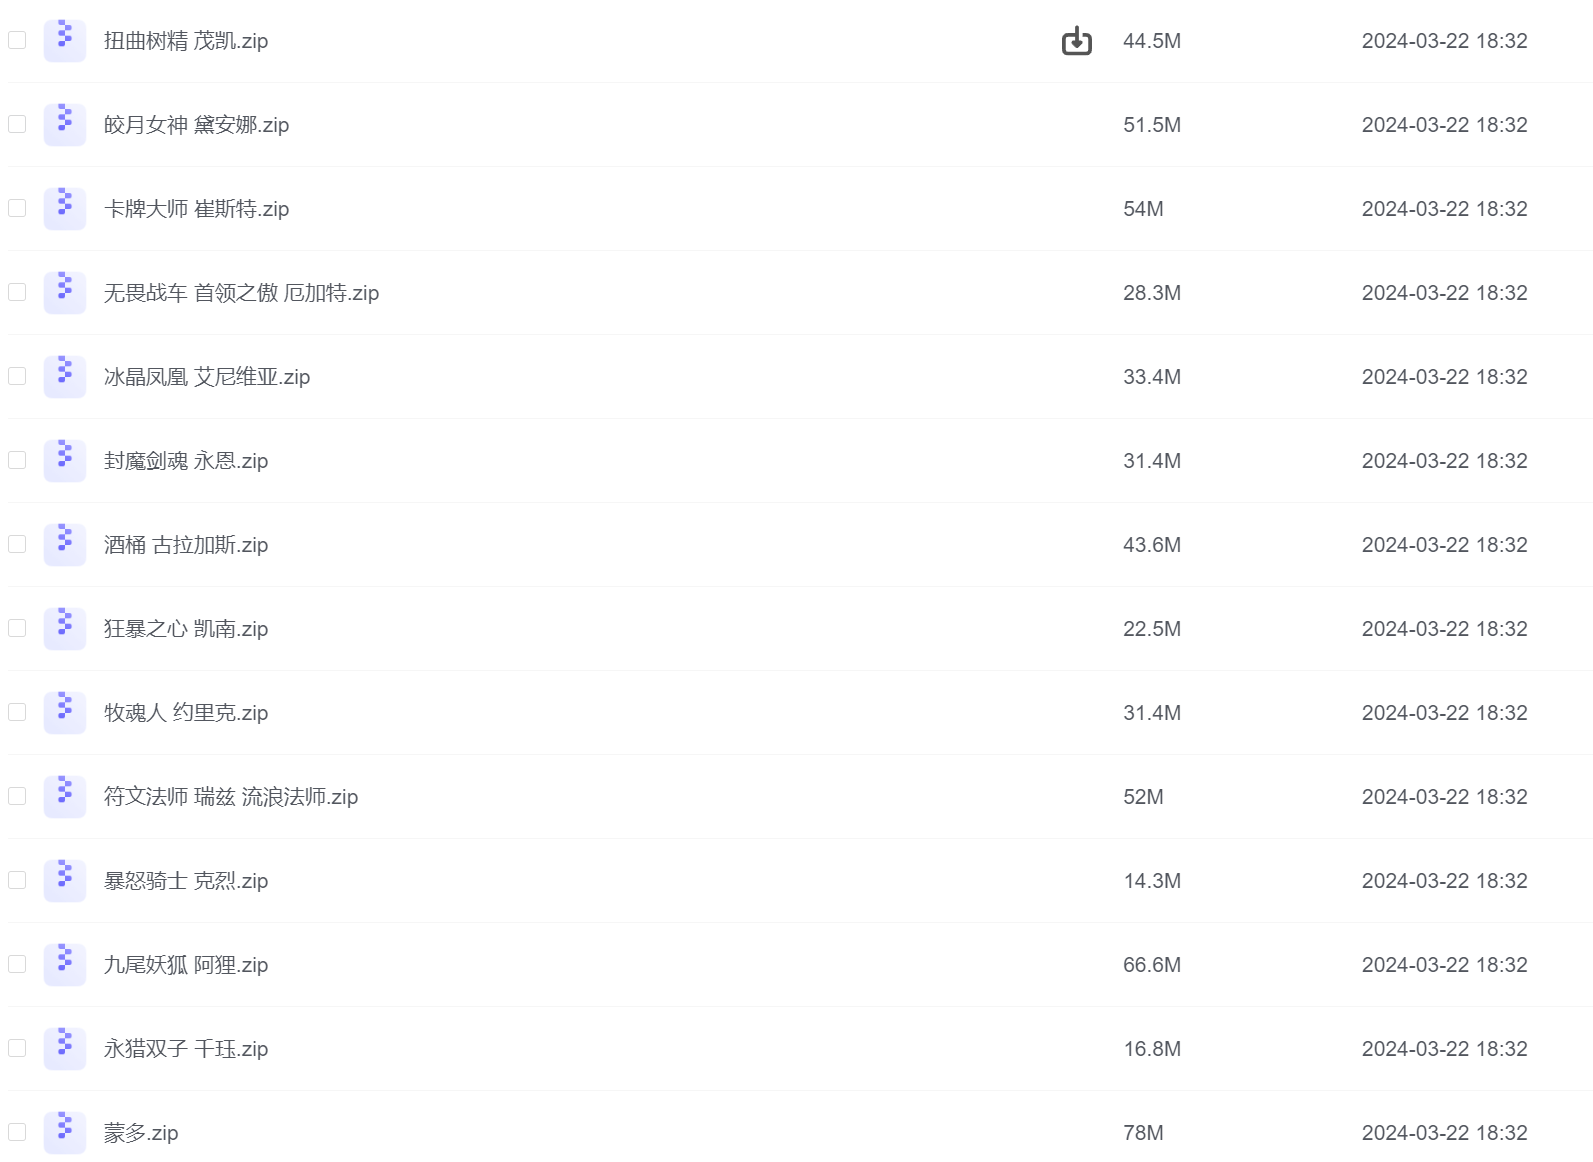Click the filename 狂暴之心 凯南.zip
Image resolution: width=1593 pixels, height=1162 pixels.
pos(186,629)
